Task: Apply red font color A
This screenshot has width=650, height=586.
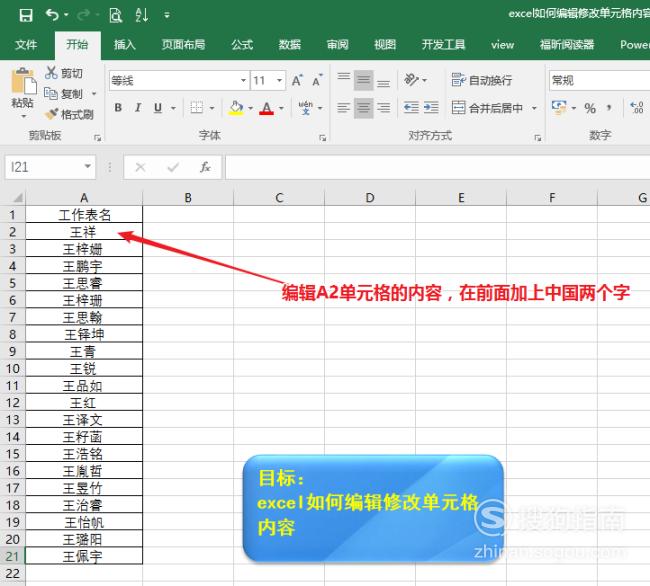Action: (x=267, y=108)
